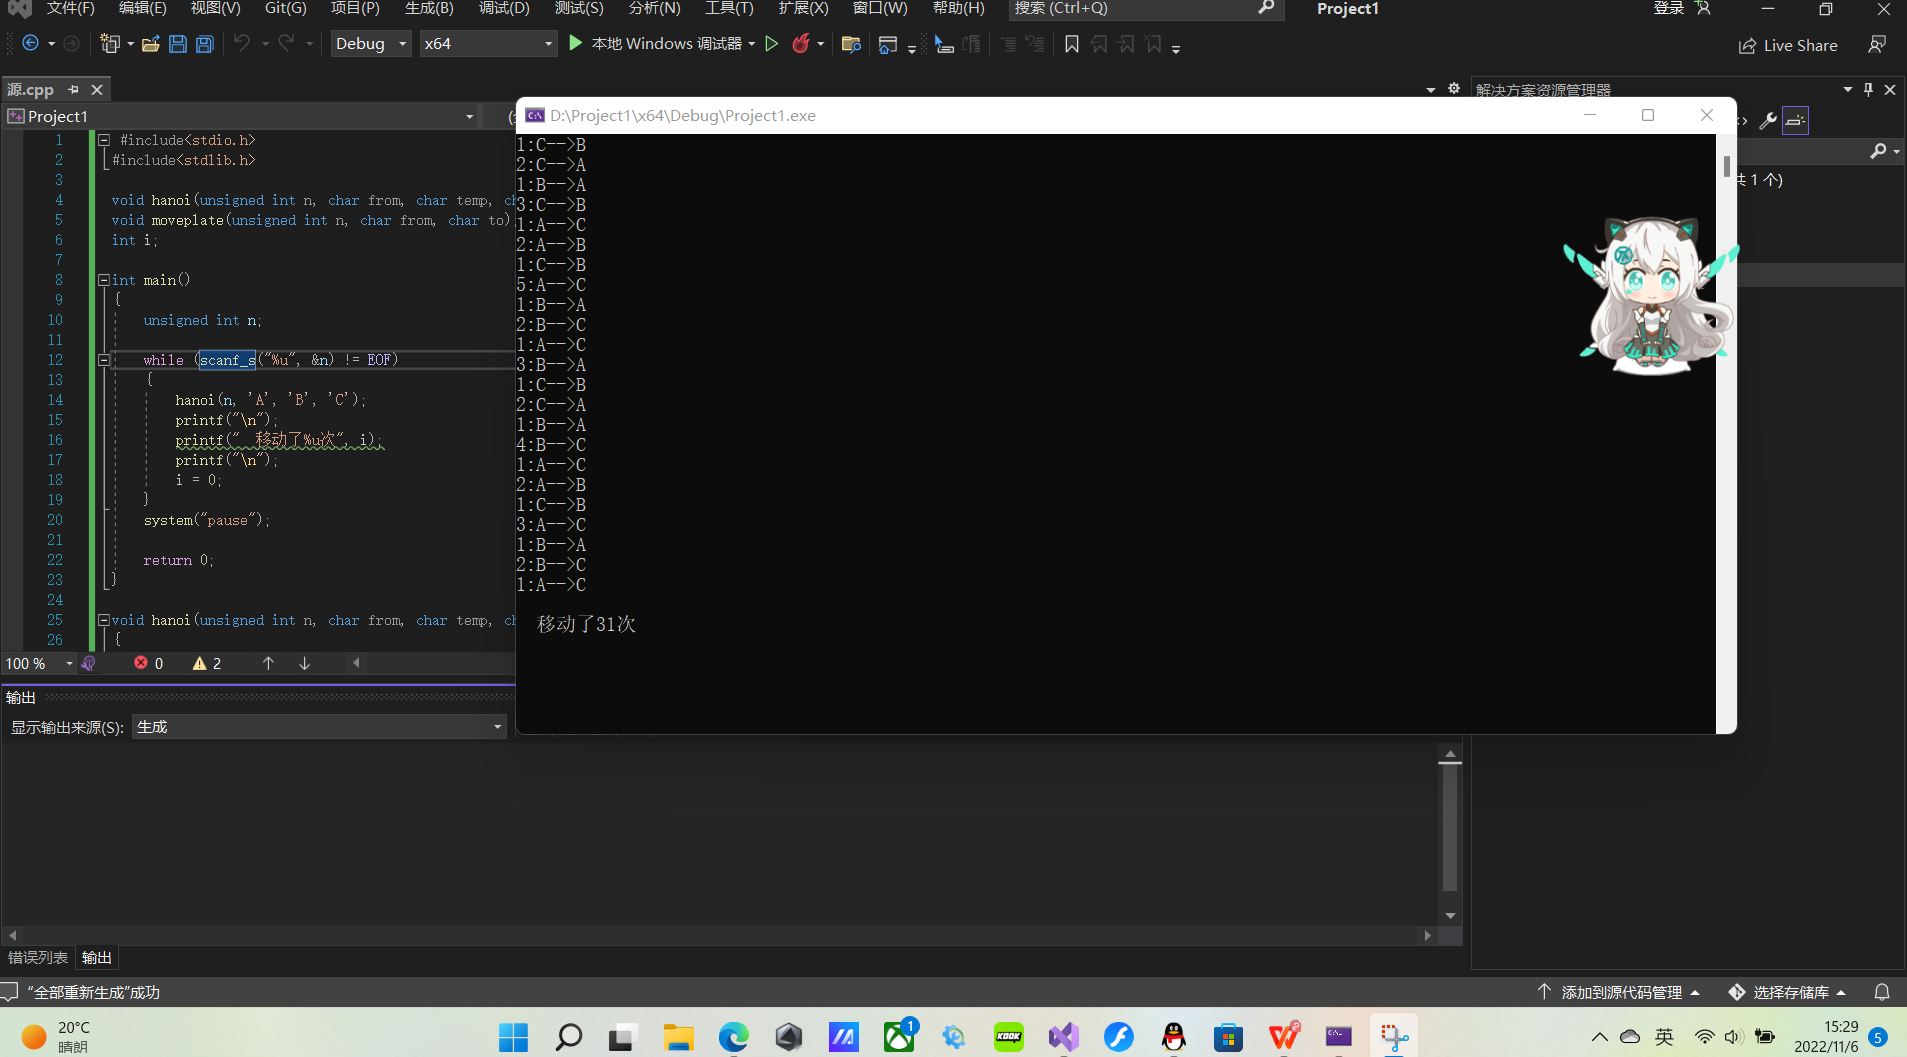This screenshot has width=1907, height=1057.
Task: Open the Project1 scope dropdown above the code
Action: coord(241,116)
